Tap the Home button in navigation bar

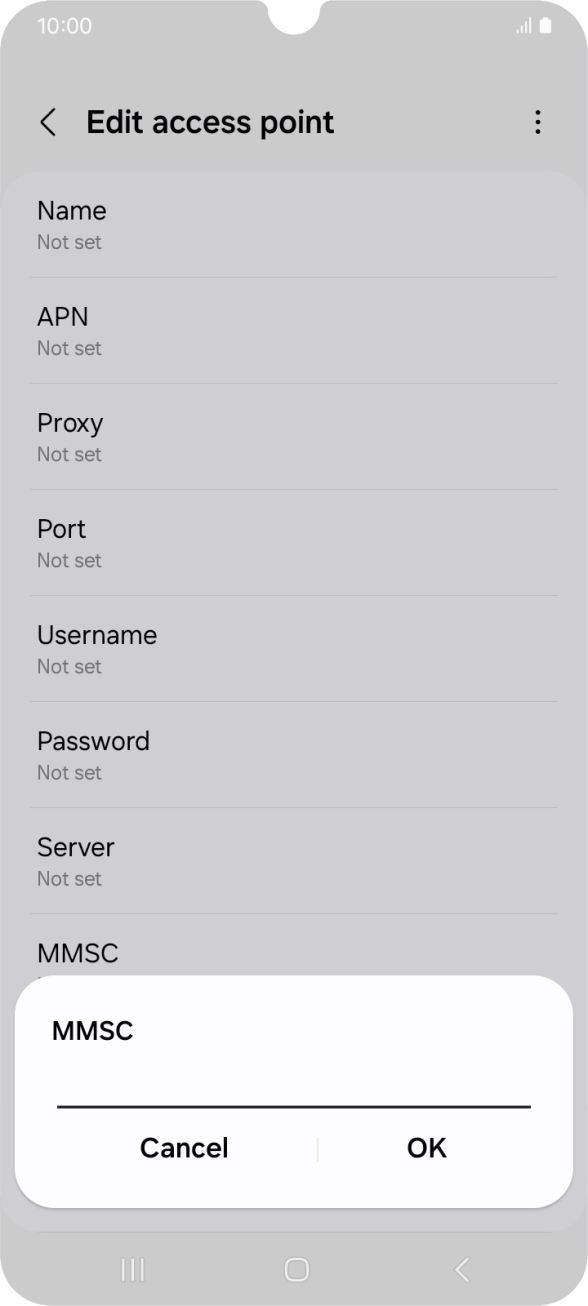pos(294,1269)
